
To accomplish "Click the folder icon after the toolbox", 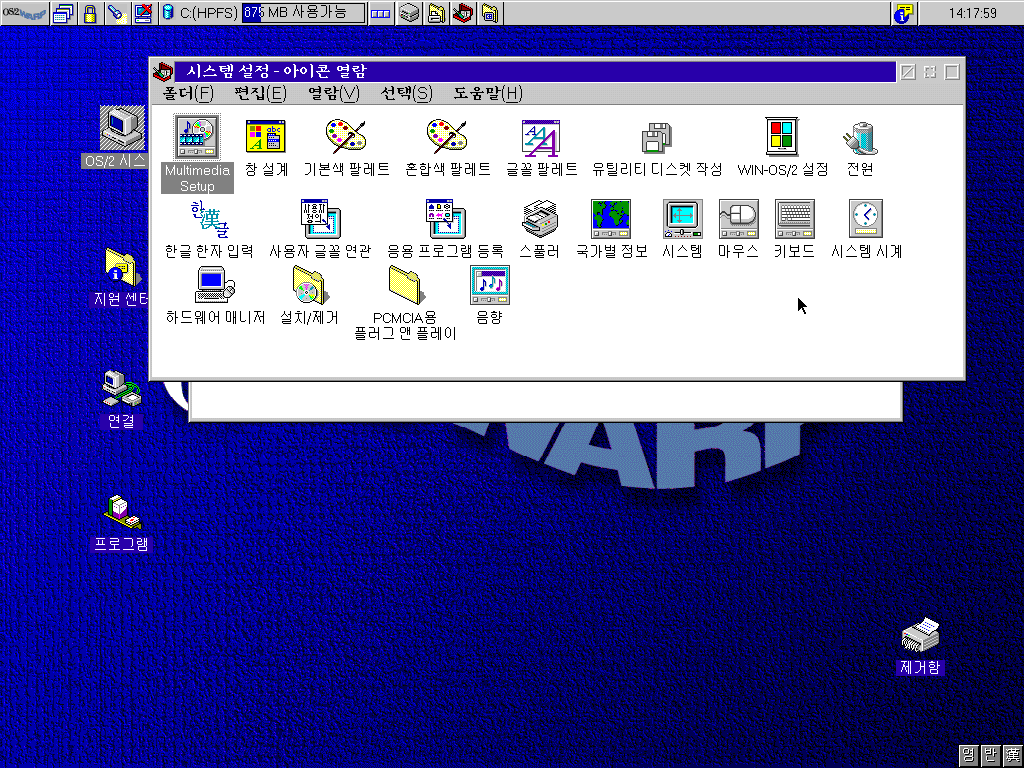I will click(x=490, y=13).
